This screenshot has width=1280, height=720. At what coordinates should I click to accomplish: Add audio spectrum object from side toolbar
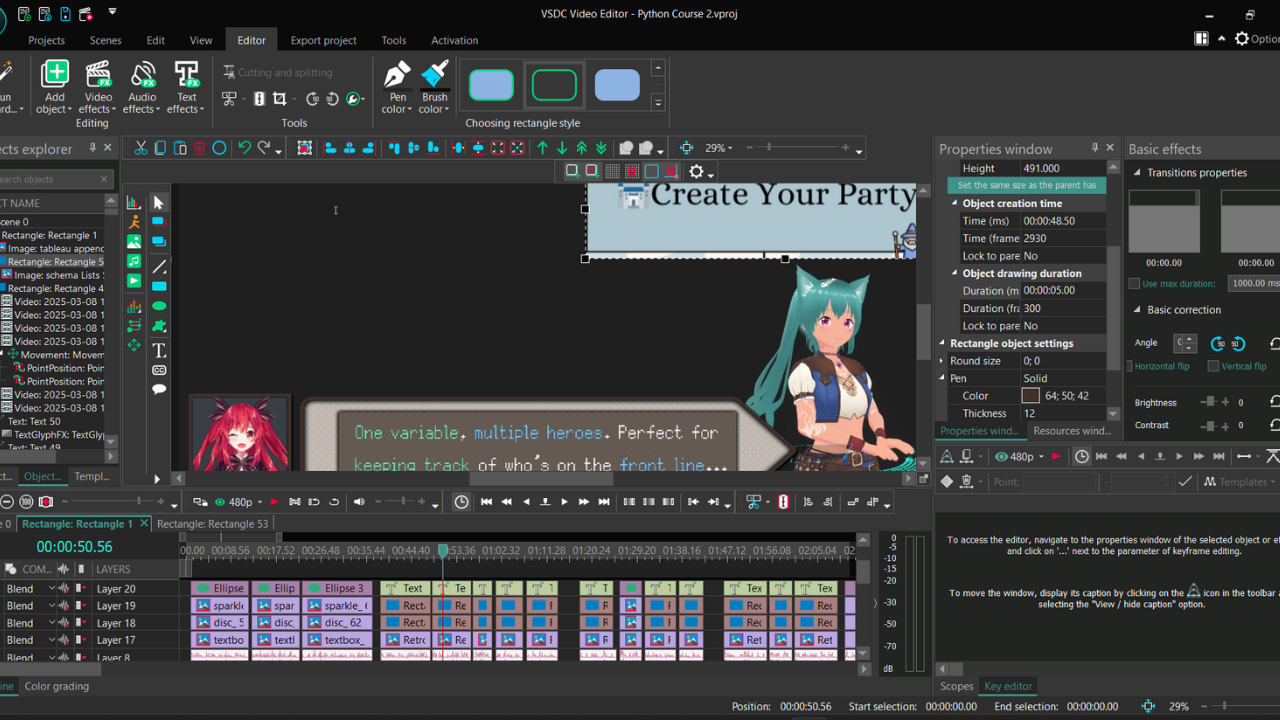coord(134,306)
